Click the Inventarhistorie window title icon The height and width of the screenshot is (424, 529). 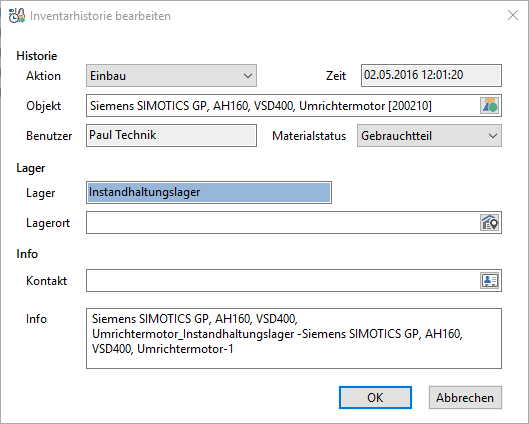tap(17, 16)
